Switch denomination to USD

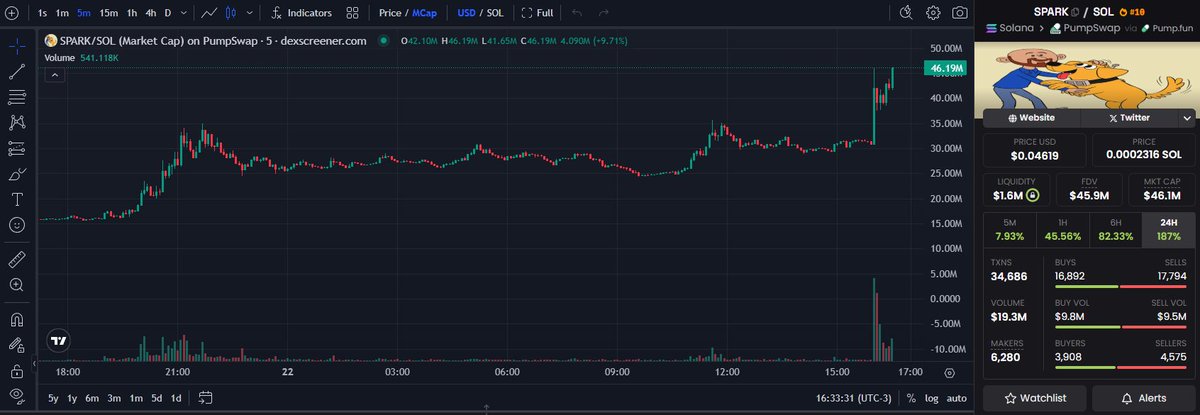click(x=466, y=13)
